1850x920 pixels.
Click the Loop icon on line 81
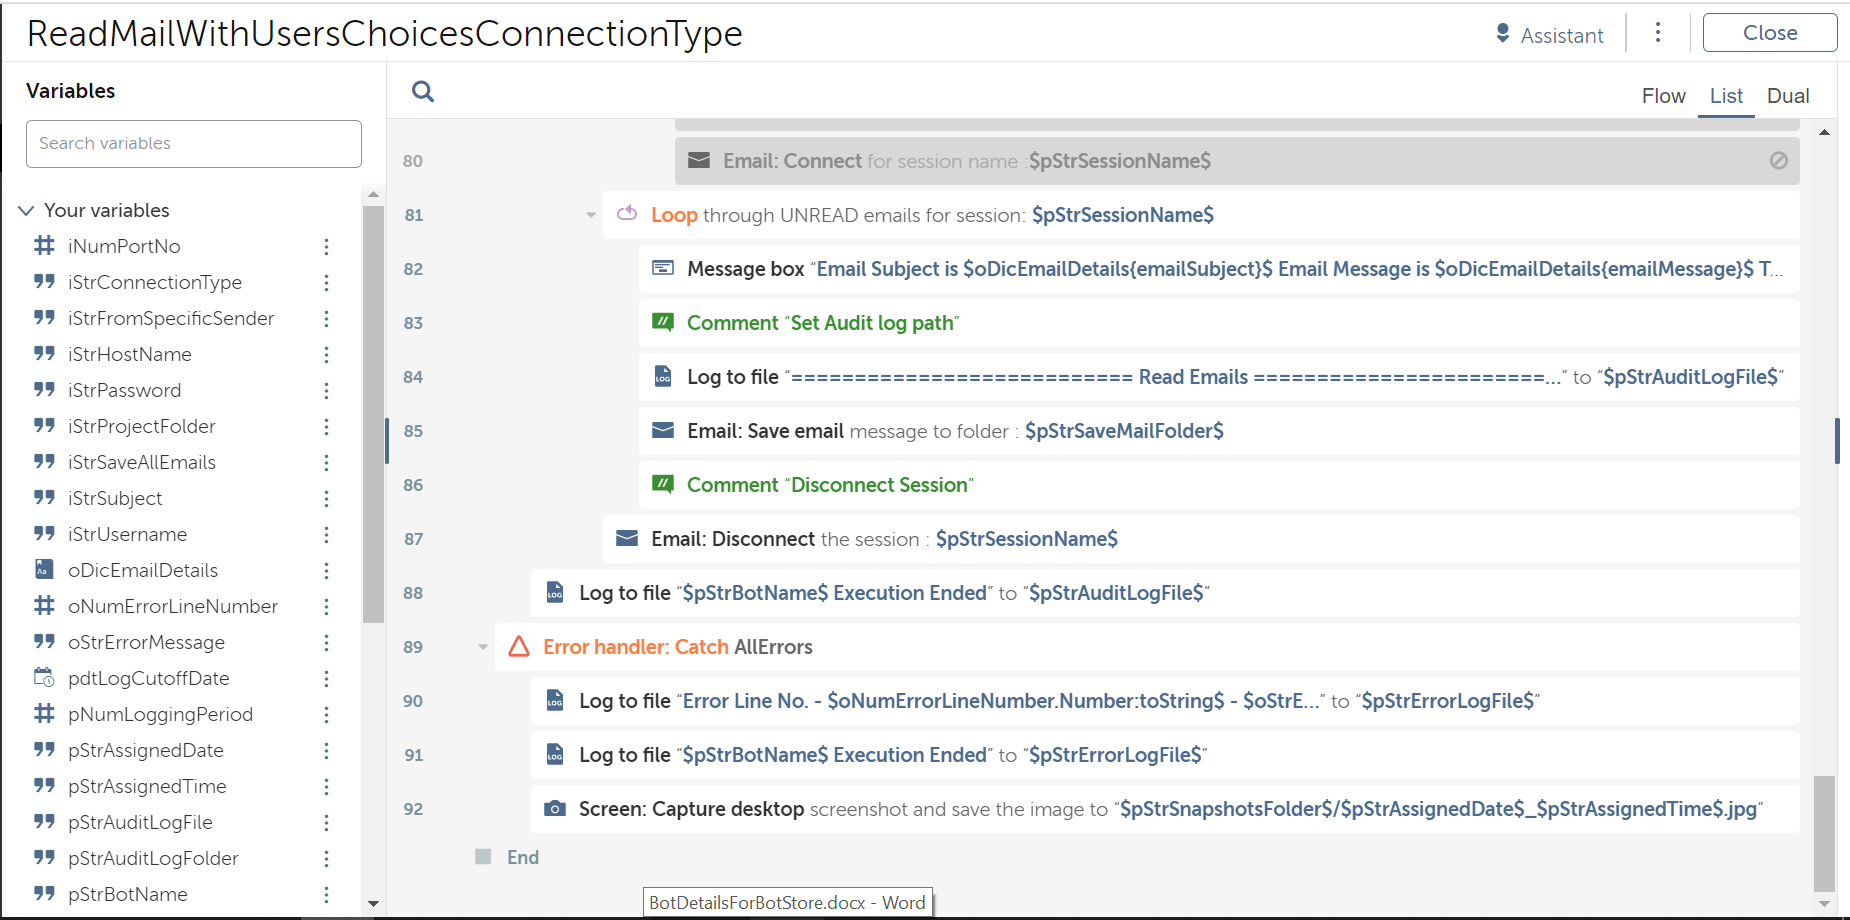627,214
